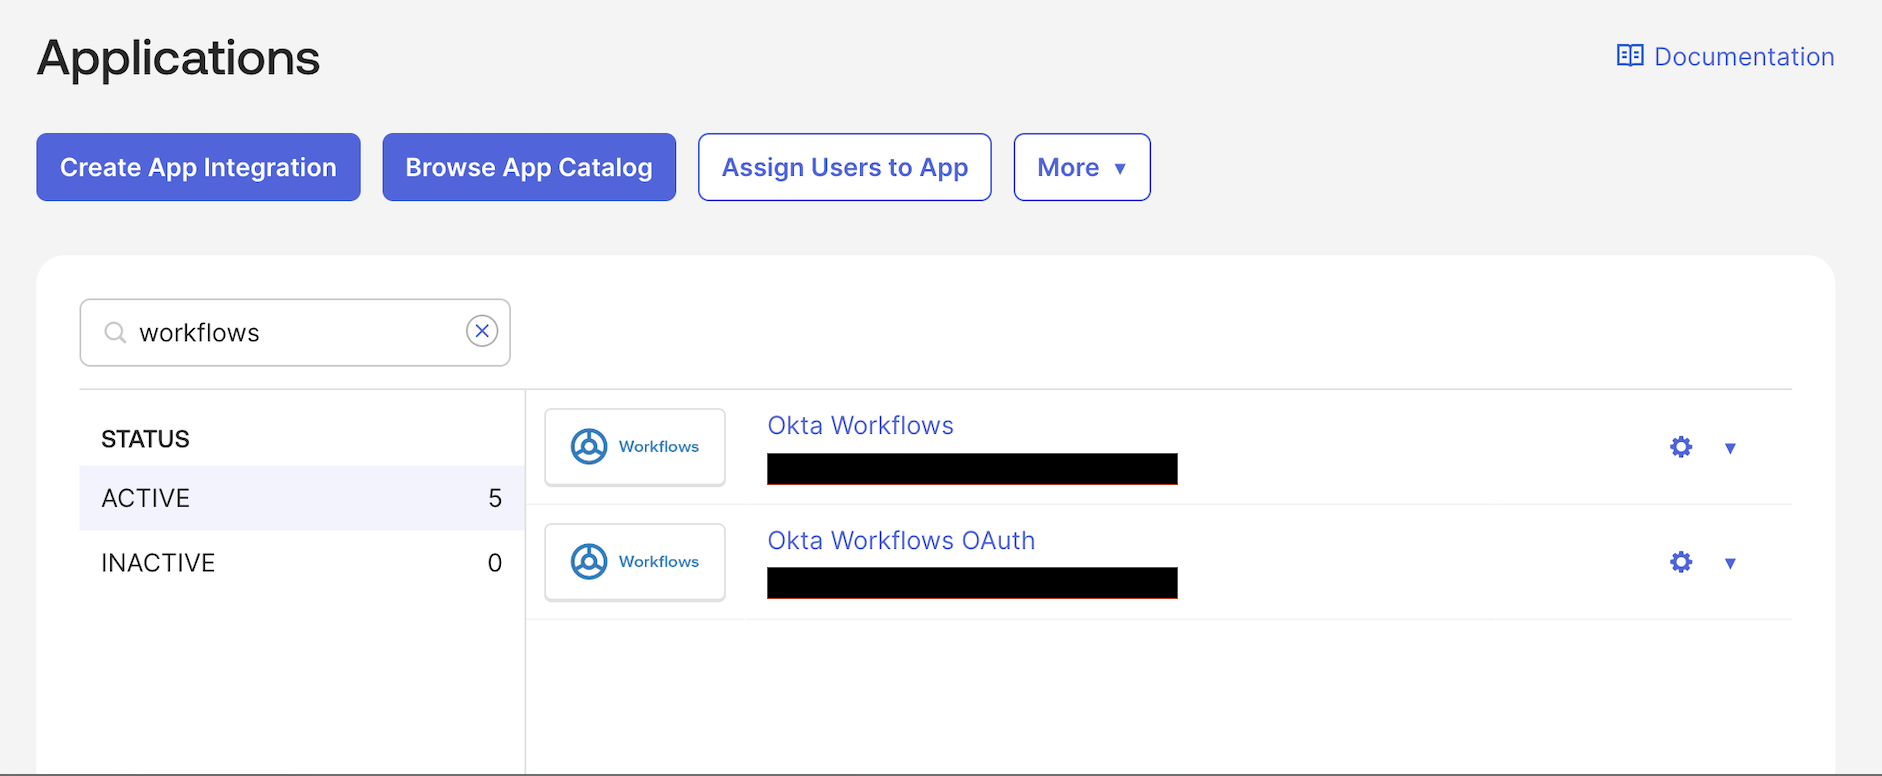Image resolution: width=1882 pixels, height=776 pixels.
Task: Click the Applications page title
Action: (179, 58)
